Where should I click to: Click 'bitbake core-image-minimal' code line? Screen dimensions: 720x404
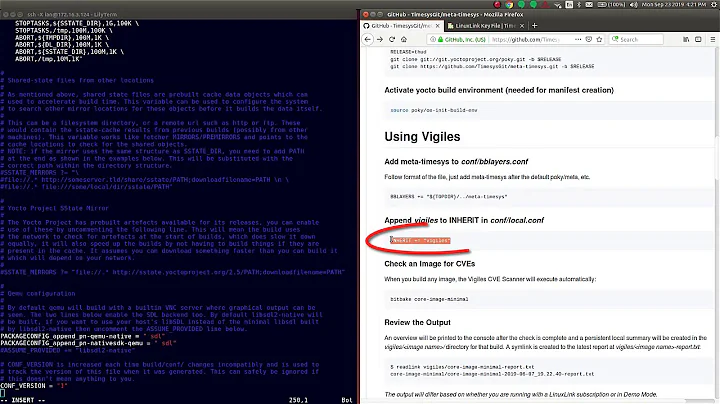click(x=429, y=299)
